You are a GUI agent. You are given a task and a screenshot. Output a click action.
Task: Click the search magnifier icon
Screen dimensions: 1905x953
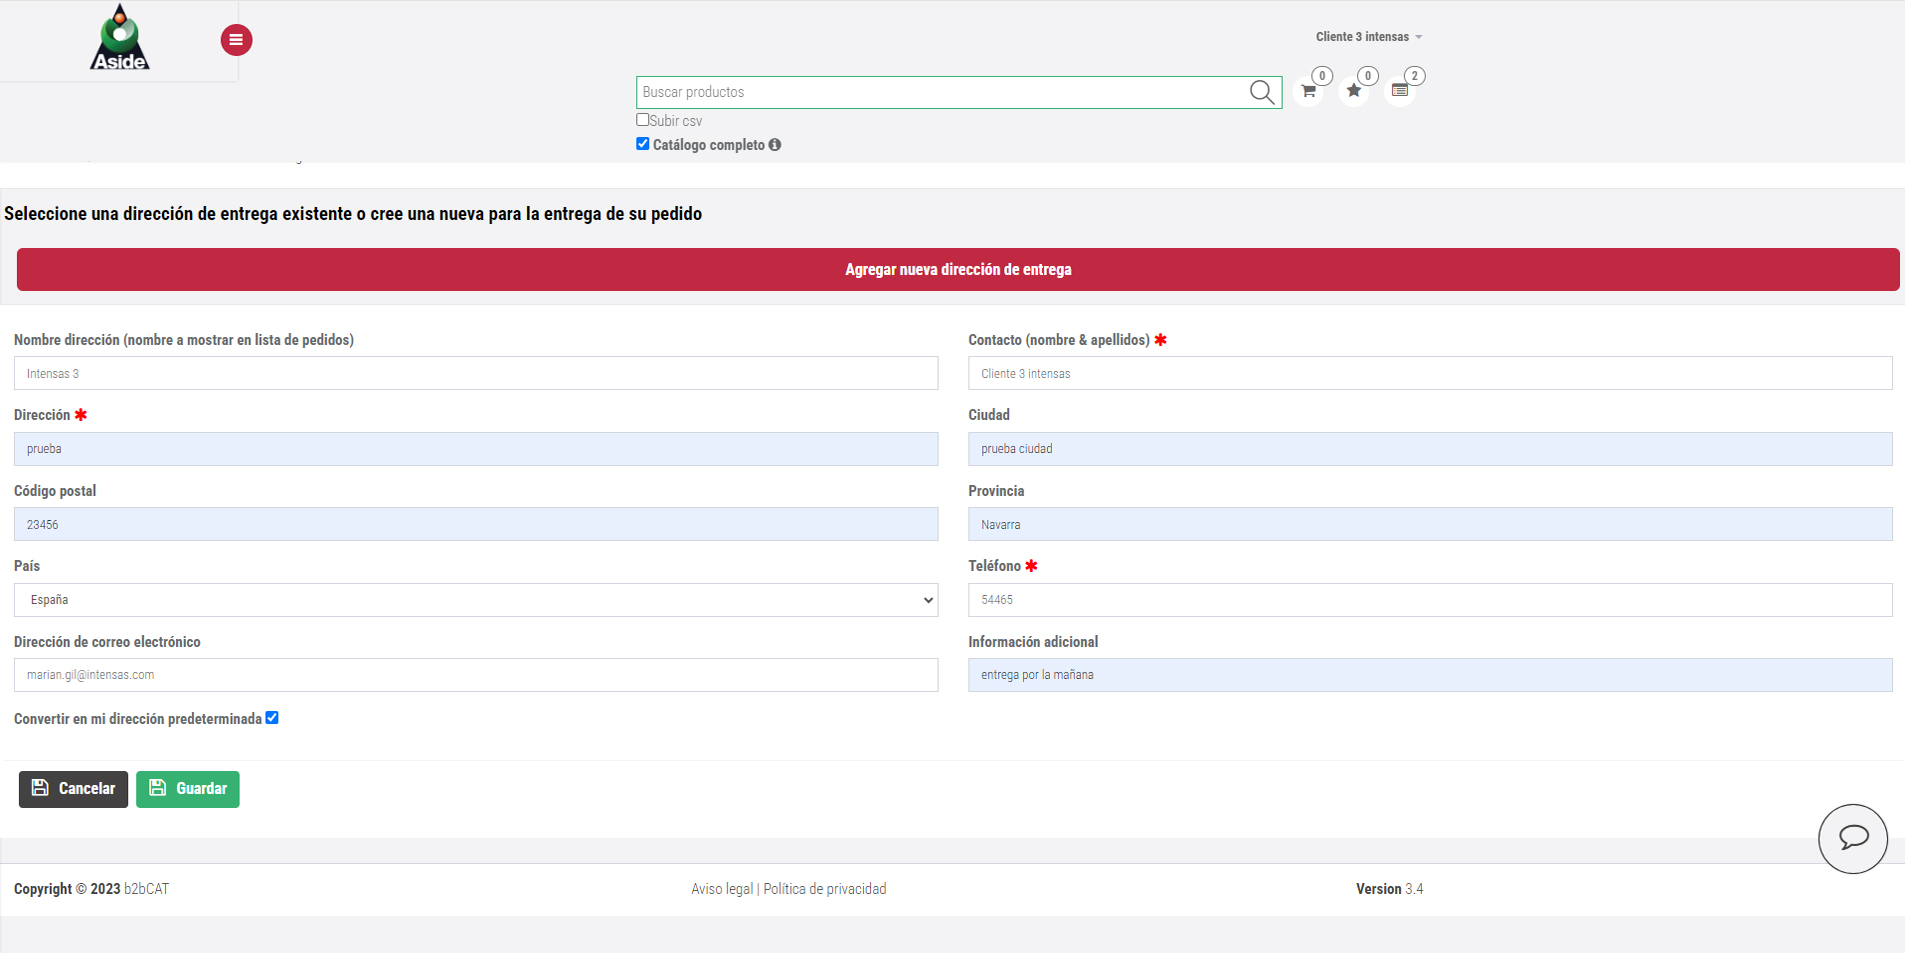click(1261, 92)
